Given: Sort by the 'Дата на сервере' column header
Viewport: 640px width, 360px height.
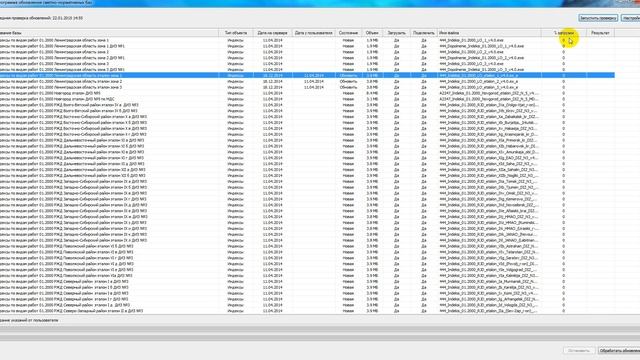Looking at the screenshot, I should [x=272, y=33].
